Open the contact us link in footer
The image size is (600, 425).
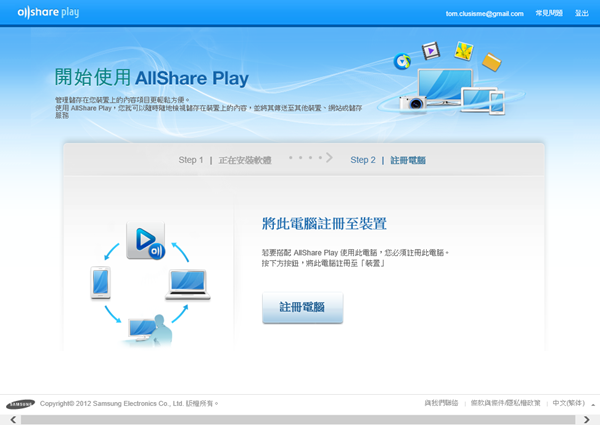point(441,403)
